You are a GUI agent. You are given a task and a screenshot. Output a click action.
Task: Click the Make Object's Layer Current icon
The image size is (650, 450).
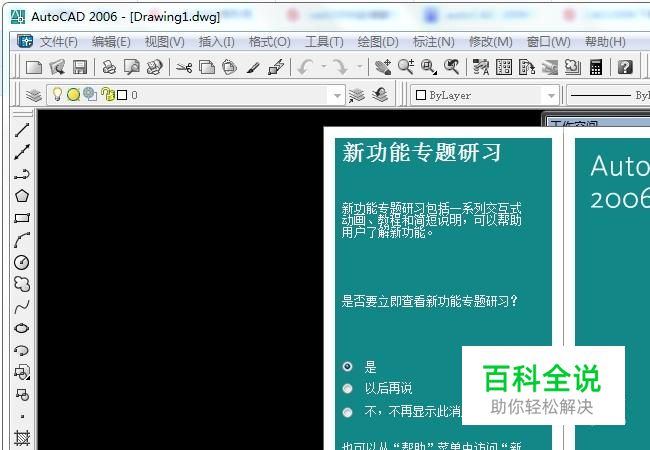(357, 95)
